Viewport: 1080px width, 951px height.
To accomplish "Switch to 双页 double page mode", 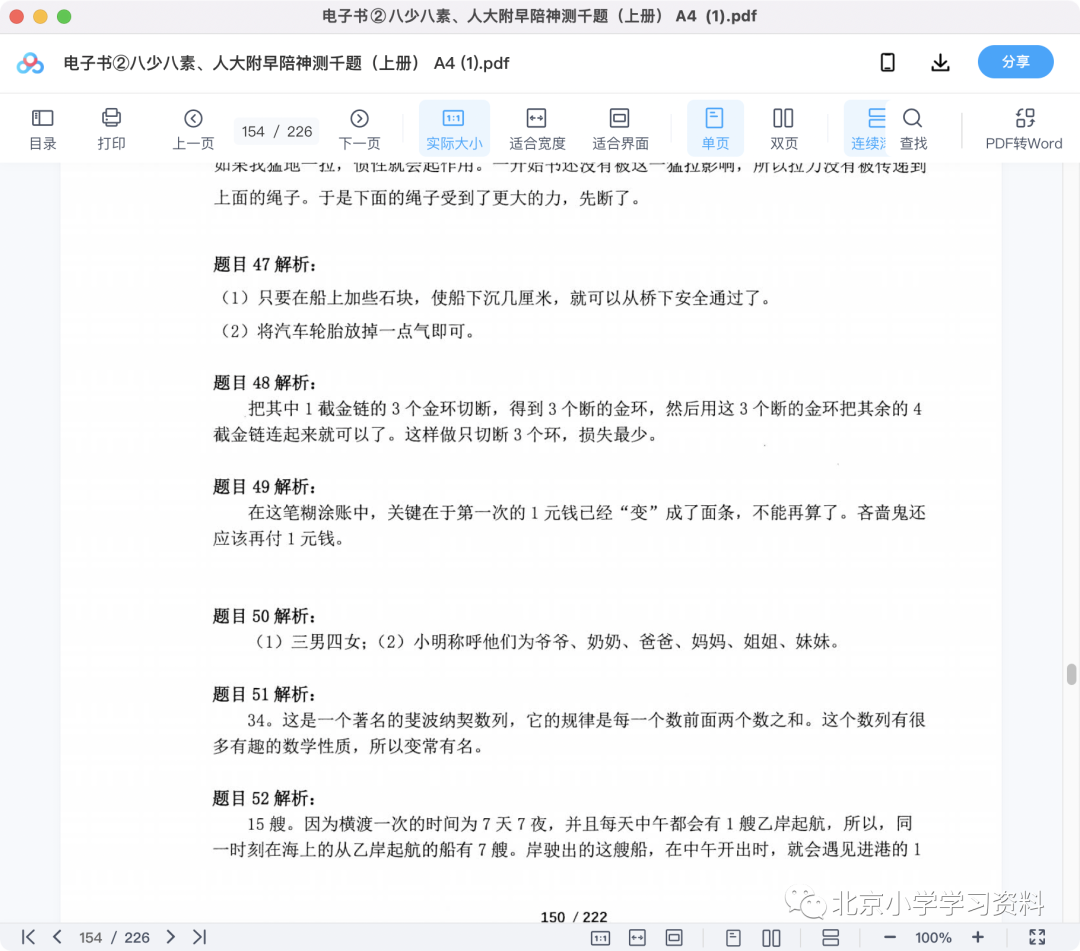I will click(x=784, y=129).
